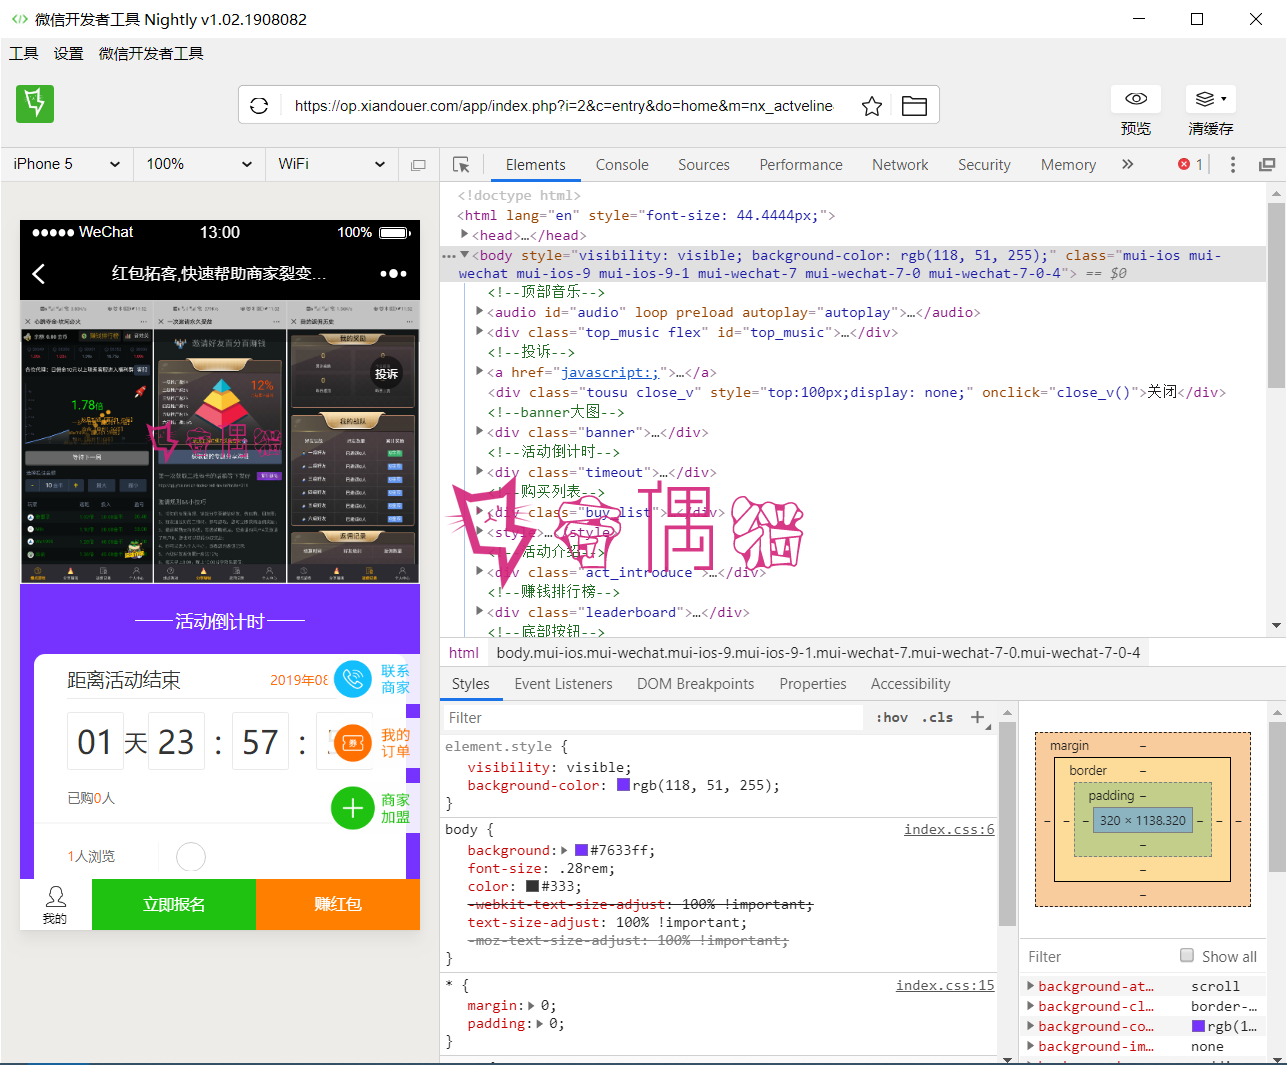This screenshot has height=1065, width=1287.
Task: Collapse the body element node
Action: [x=464, y=255]
